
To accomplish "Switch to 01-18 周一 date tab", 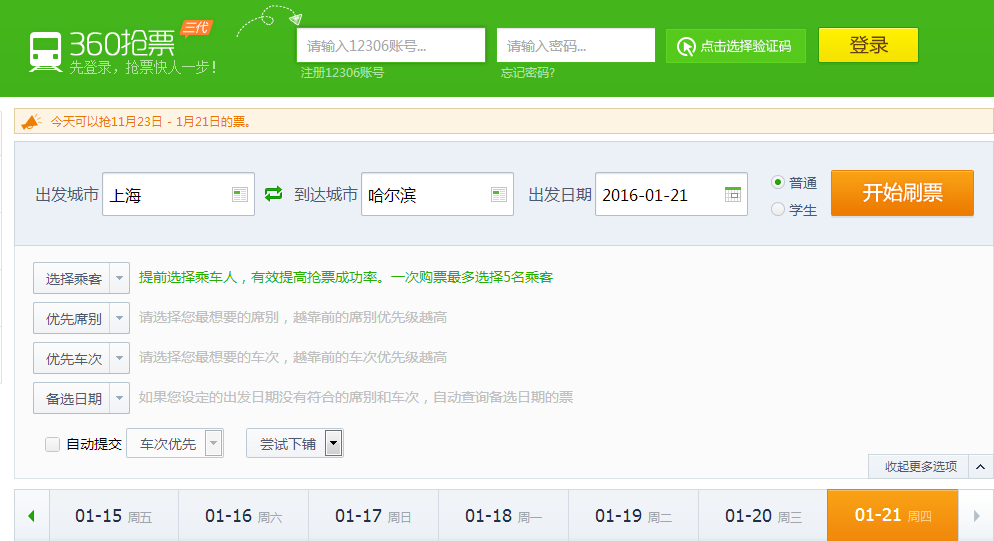I will [x=504, y=516].
